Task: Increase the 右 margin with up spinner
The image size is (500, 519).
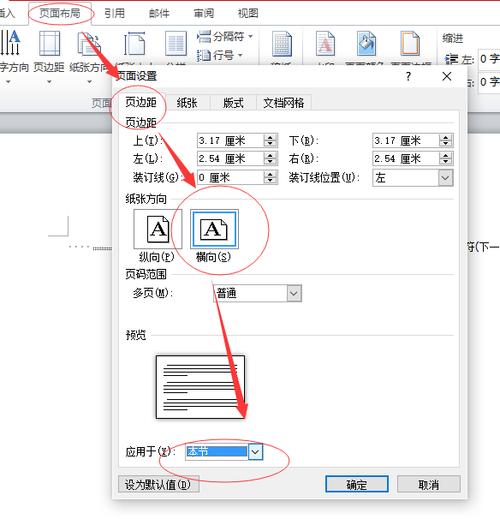Action: 446,155
